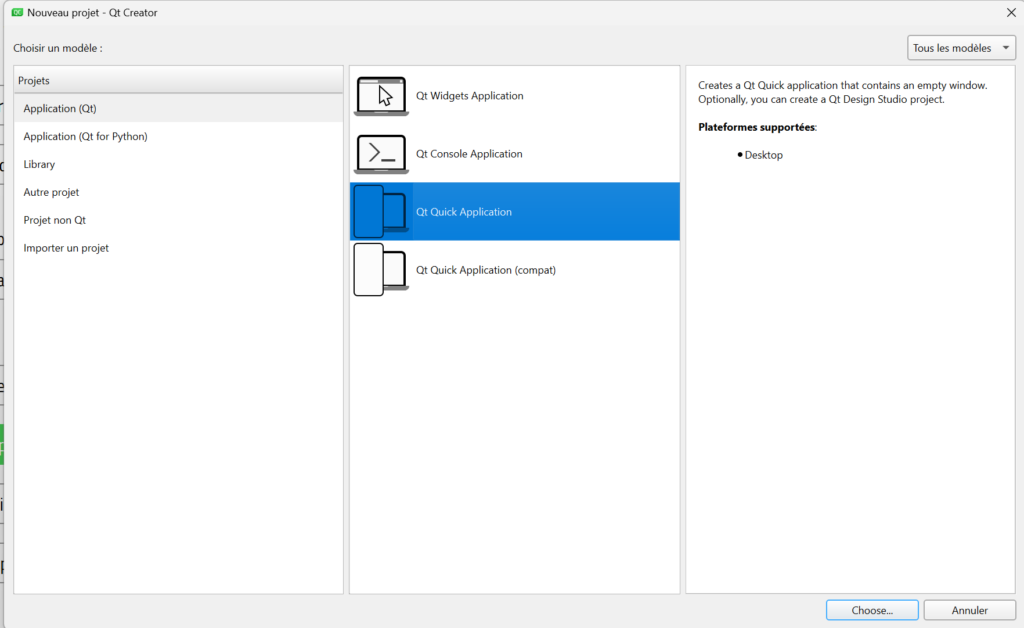1024x628 pixels.
Task: Click the Qt Quick Application (compat) icon
Action: (x=381, y=270)
